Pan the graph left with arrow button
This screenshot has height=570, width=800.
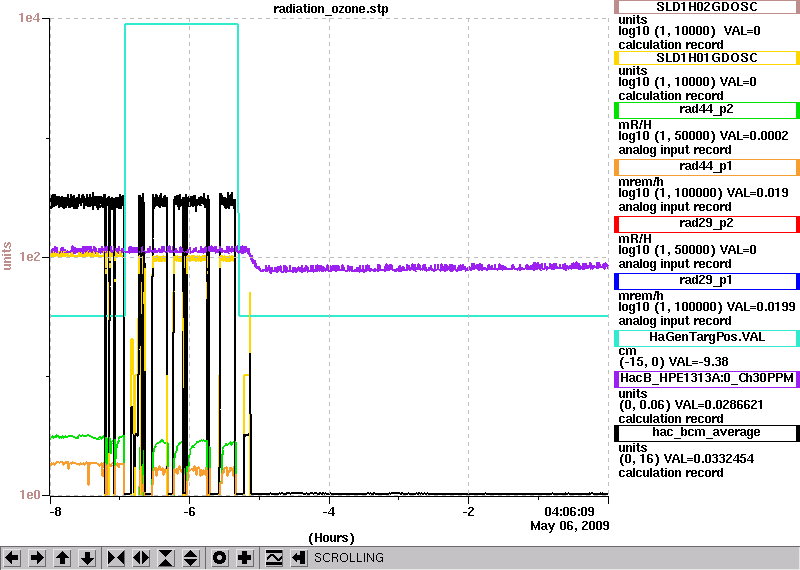12,558
